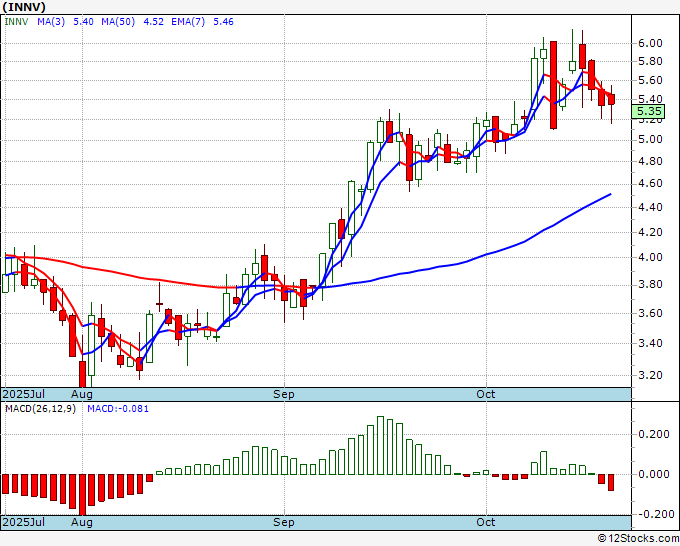Click Sep on the price chart date axis
680x546 pixels.
click(284, 394)
